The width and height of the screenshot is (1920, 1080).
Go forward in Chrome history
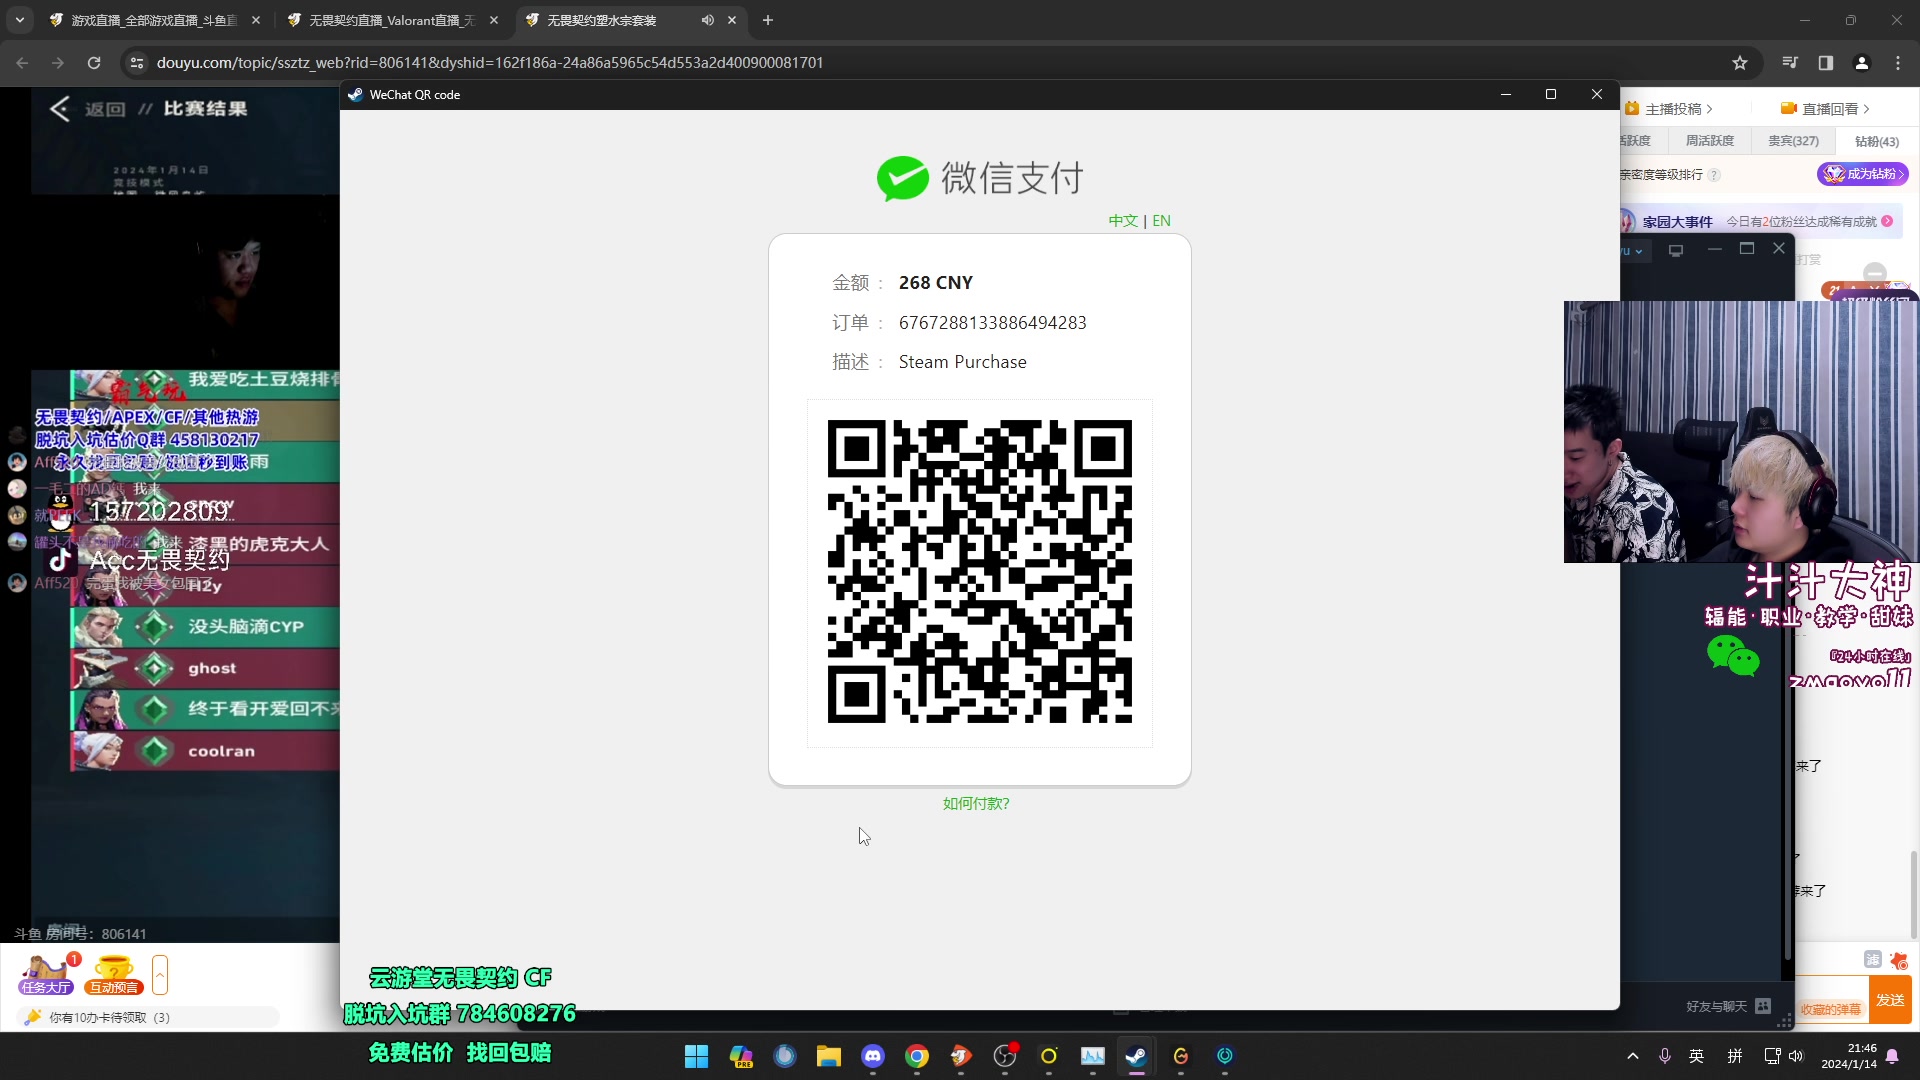pyautogui.click(x=58, y=62)
